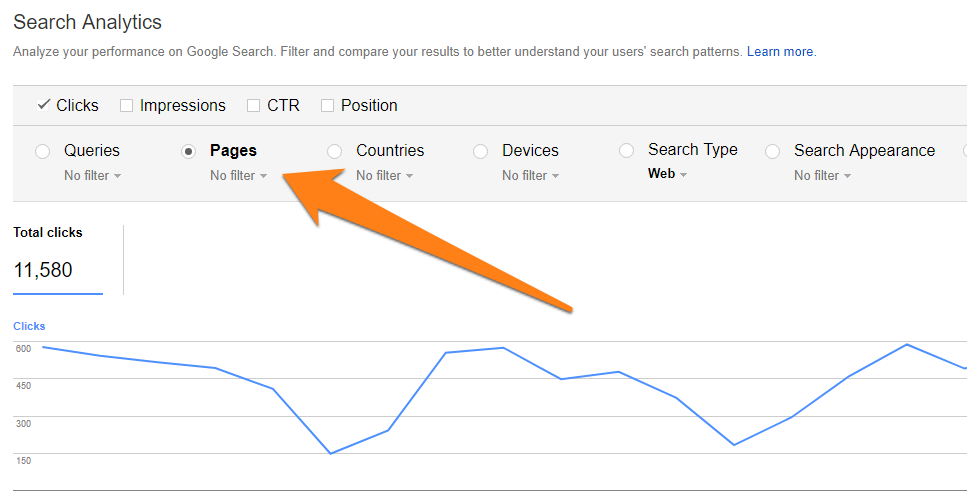Open the Countries filter dropdown
Viewport: 967px width, 497px height.
point(384,176)
